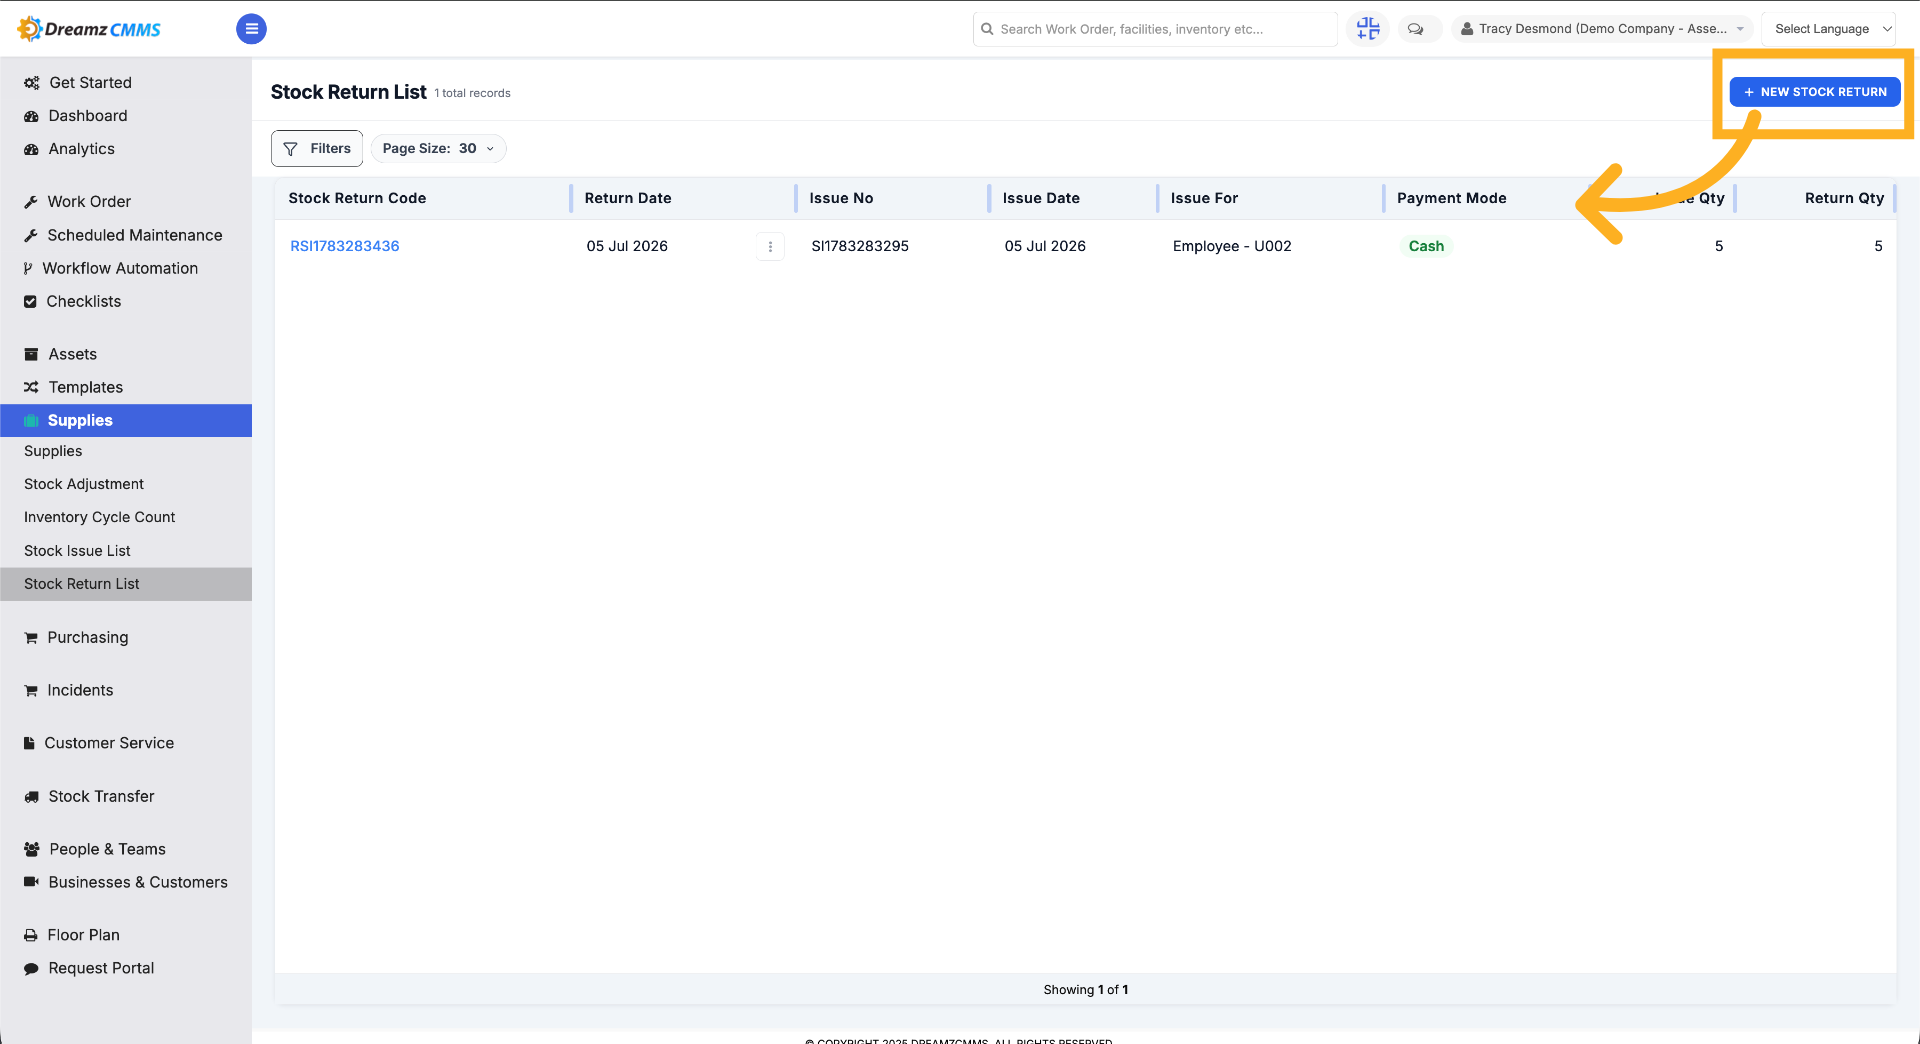This screenshot has width=1920, height=1044.
Task: Click the user avatar icon beside Tracy Desmond
Action: [x=1467, y=29]
